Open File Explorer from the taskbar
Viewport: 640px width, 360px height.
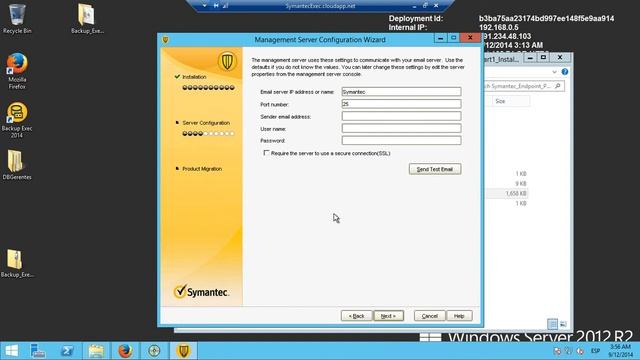coord(96,351)
